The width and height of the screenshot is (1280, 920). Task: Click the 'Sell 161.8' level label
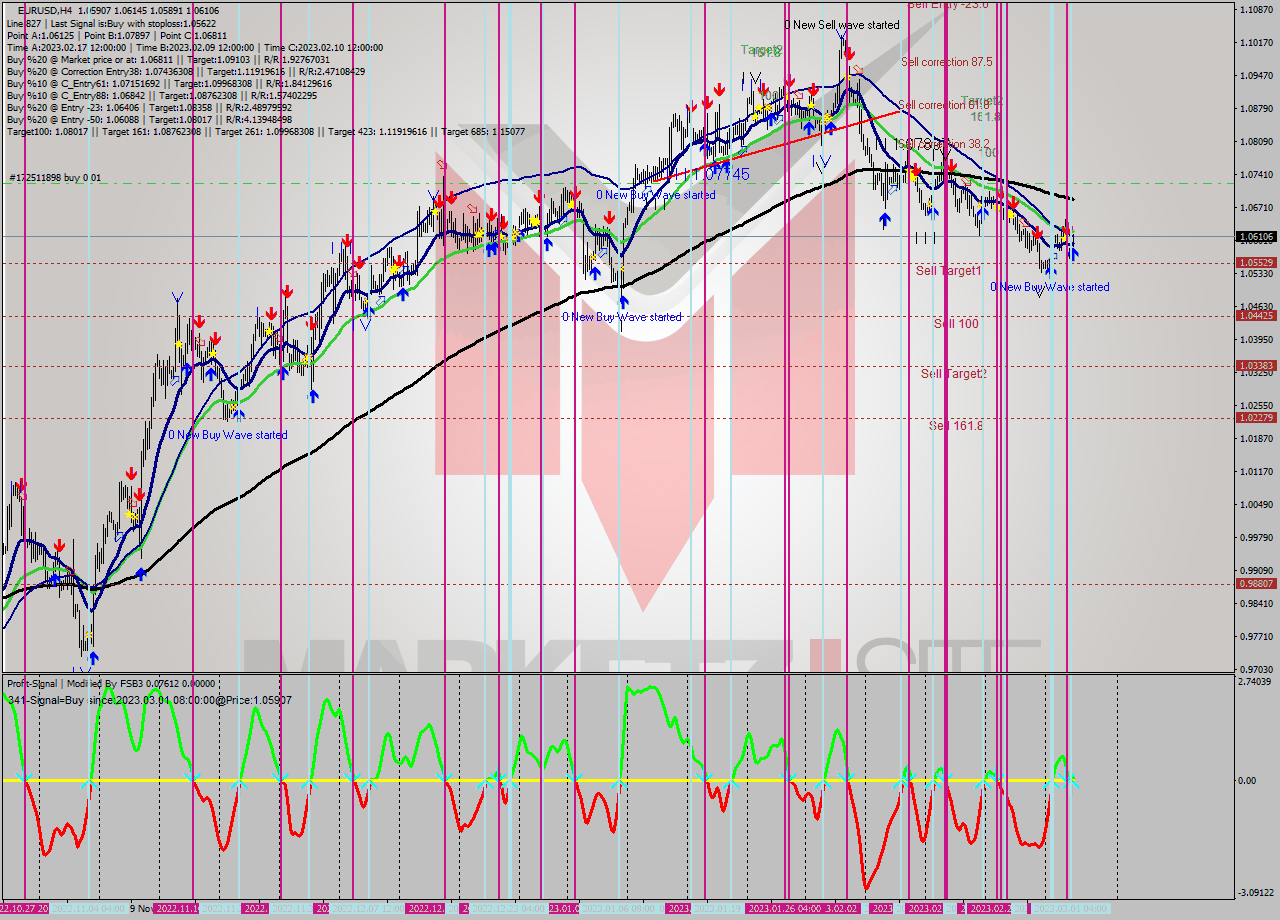[956, 426]
